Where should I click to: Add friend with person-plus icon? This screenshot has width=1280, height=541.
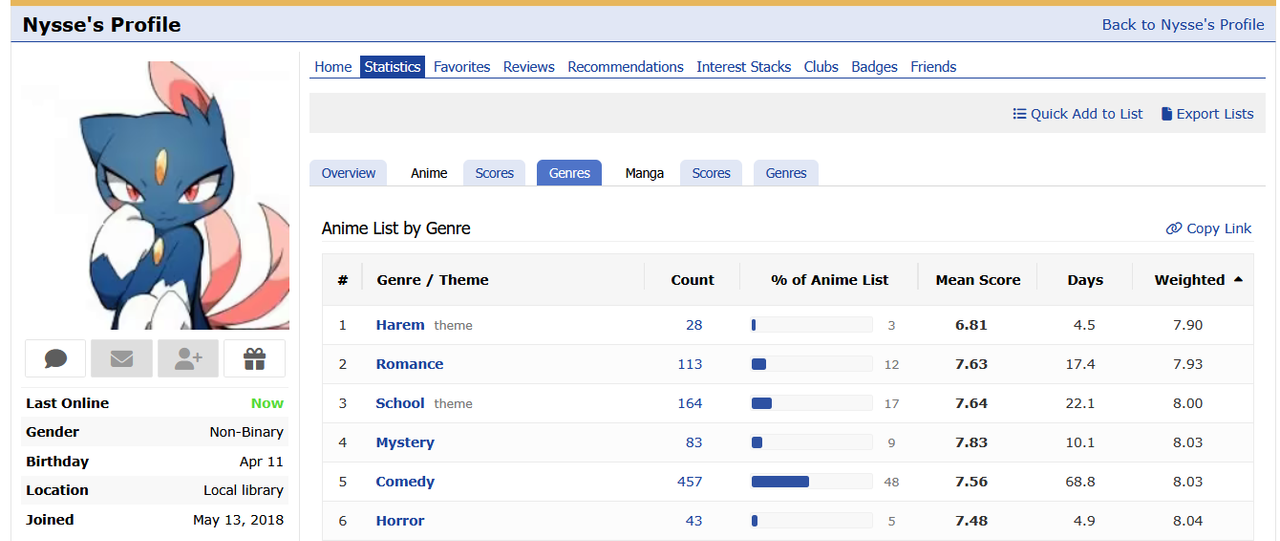pyautogui.click(x=188, y=358)
